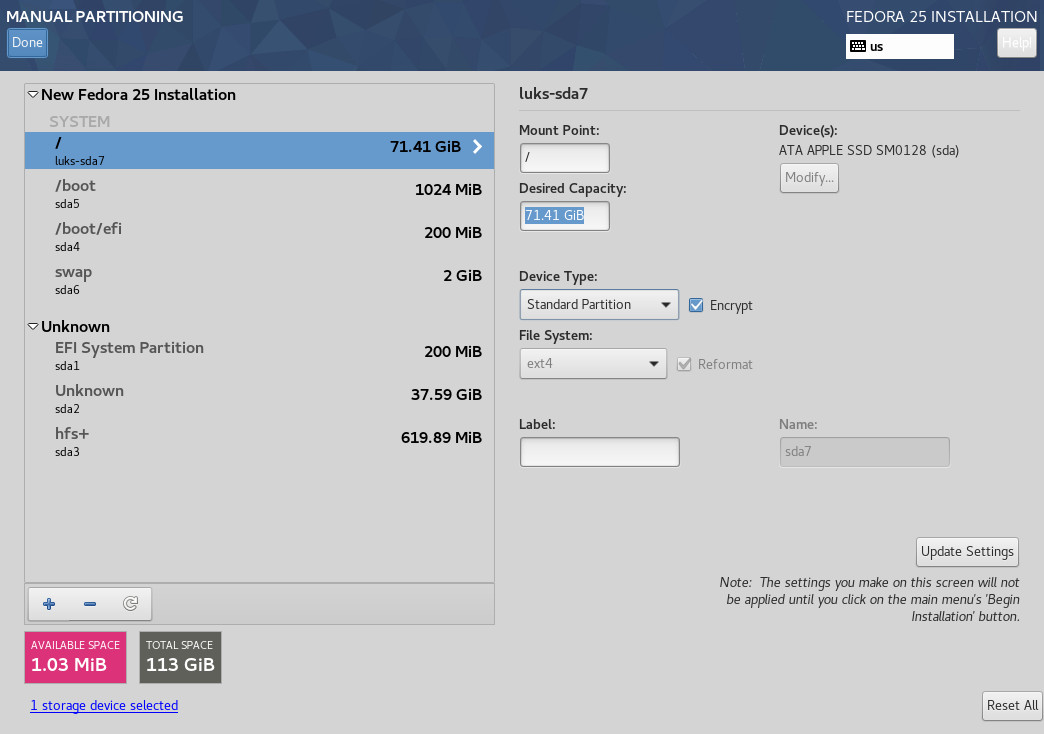Click the FEDORA 25 INSTALLATION title
This screenshot has width=1044, height=734.
click(x=941, y=17)
